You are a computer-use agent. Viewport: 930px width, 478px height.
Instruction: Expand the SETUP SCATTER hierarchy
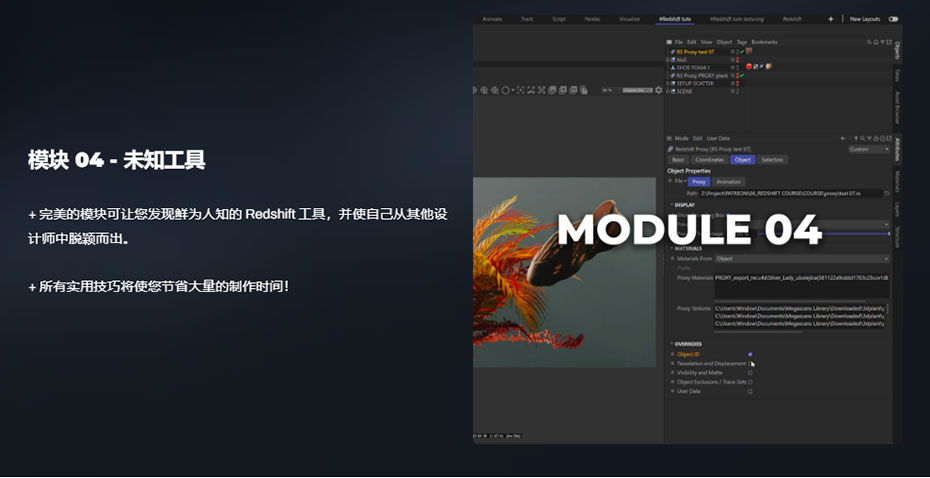pos(668,84)
